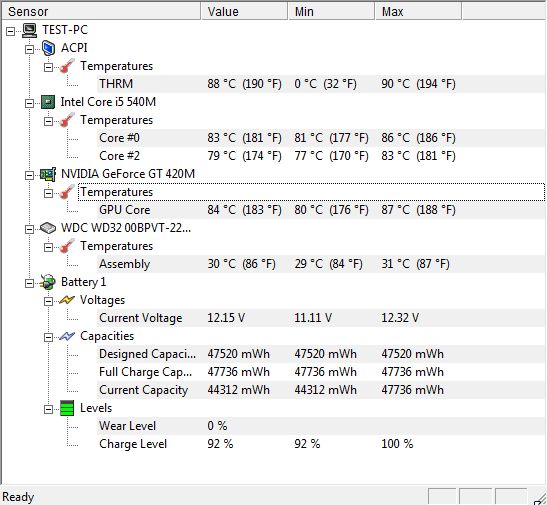The width and height of the screenshot is (547, 505).
Task: Sort by the Sensor column header
Action: 101,12
